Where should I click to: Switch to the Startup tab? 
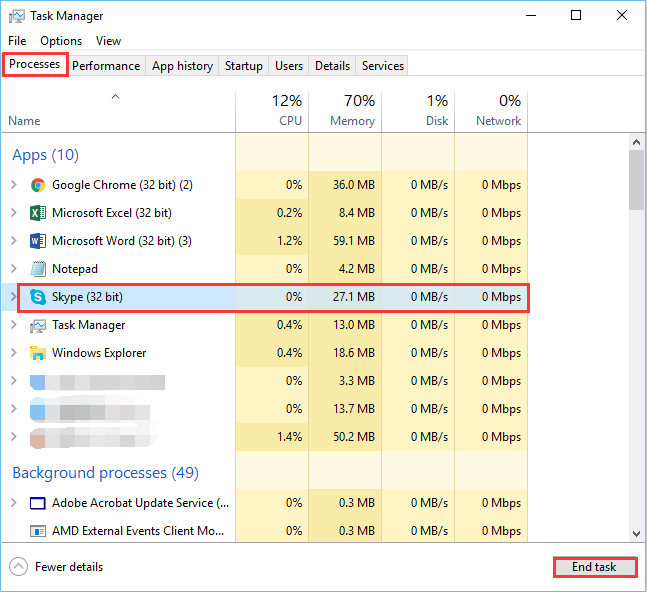(x=243, y=66)
